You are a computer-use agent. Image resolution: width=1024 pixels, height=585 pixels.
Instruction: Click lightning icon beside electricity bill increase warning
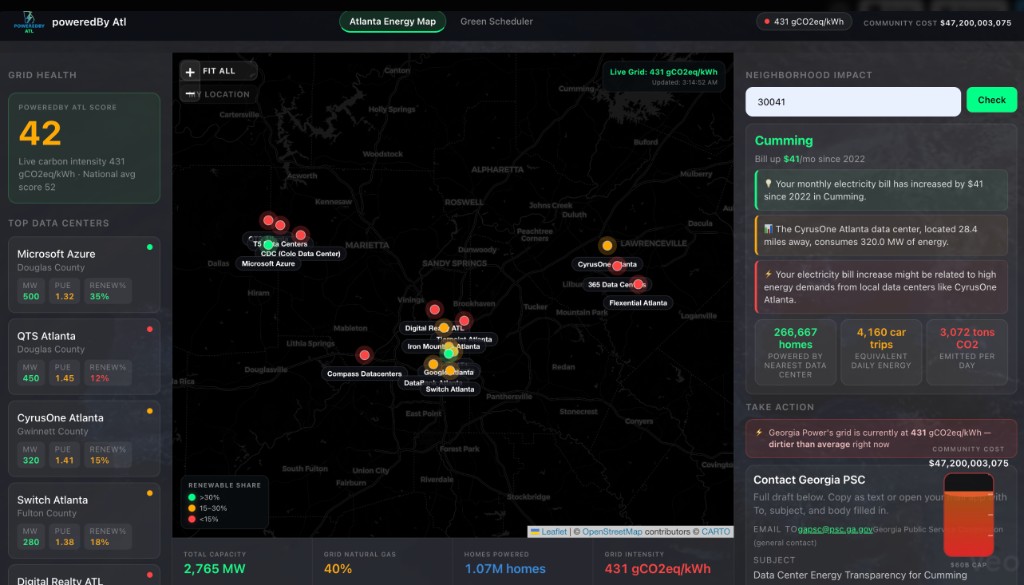point(768,274)
